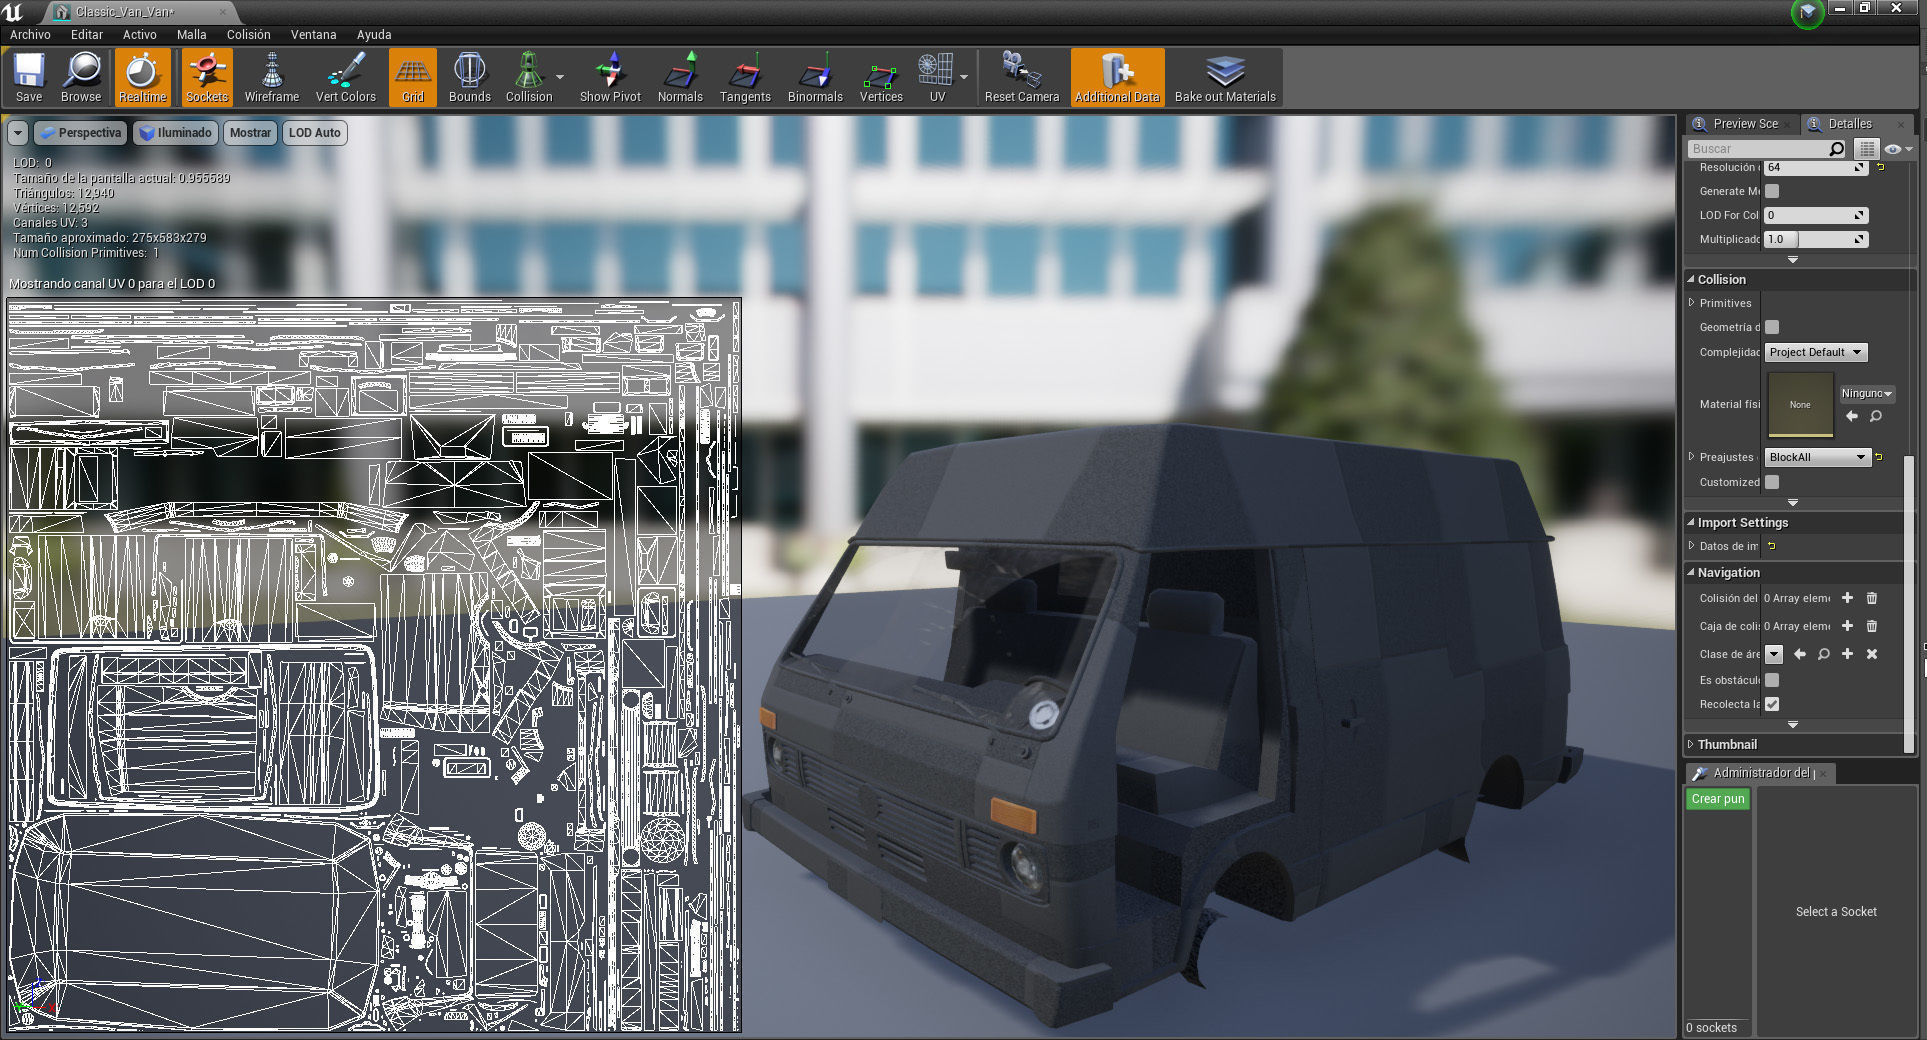Screen dimensions: 1927x1040
Task: Open the Collision options dropdown arrow
Action: [x=560, y=77]
